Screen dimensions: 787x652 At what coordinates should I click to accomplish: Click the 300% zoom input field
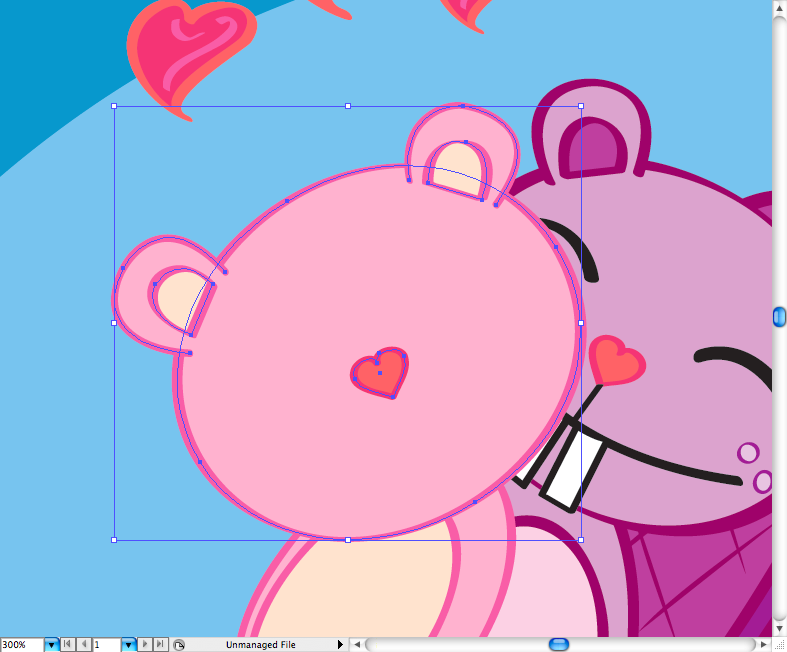click(21, 645)
